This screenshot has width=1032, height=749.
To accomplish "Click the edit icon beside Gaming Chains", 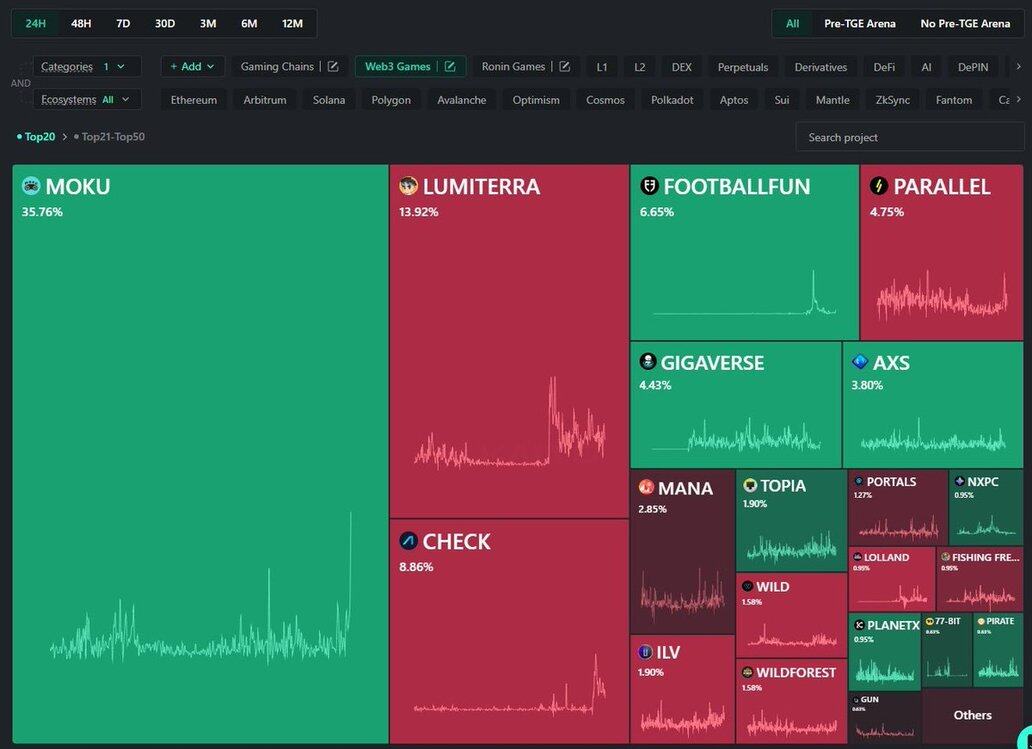I will point(333,67).
